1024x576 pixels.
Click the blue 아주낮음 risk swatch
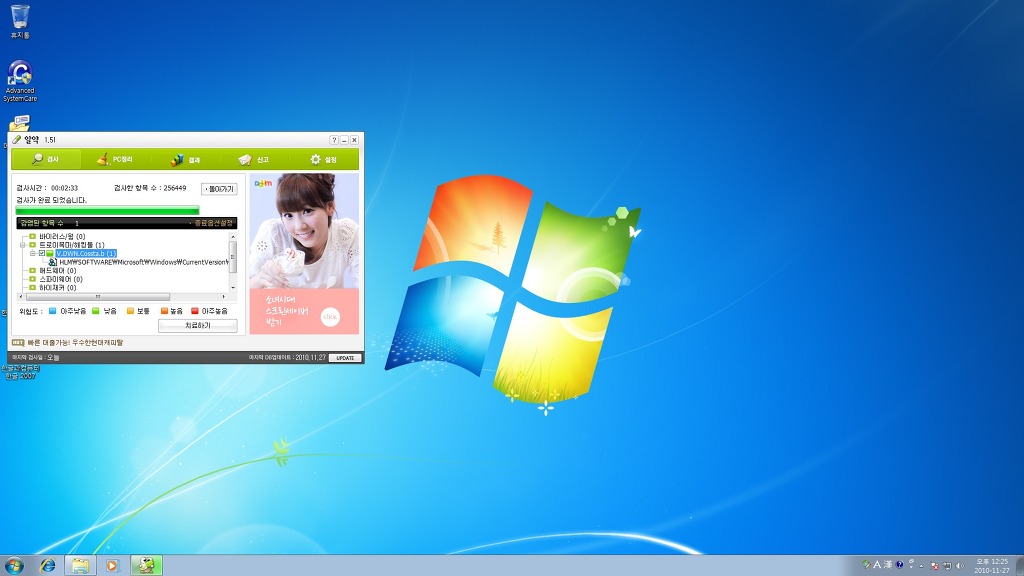pyautogui.click(x=52, y=311)
